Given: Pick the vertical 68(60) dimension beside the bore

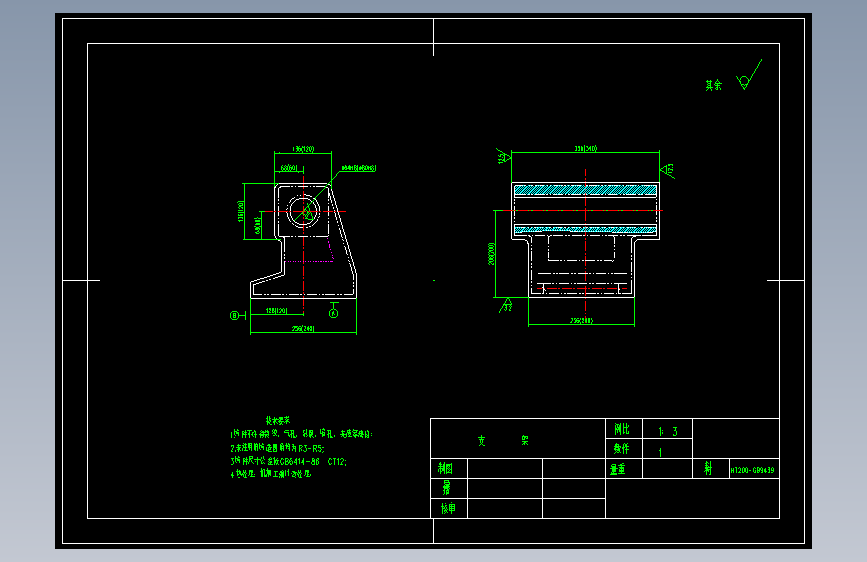Looking at the screenshot, I should (x=258, y=225).
